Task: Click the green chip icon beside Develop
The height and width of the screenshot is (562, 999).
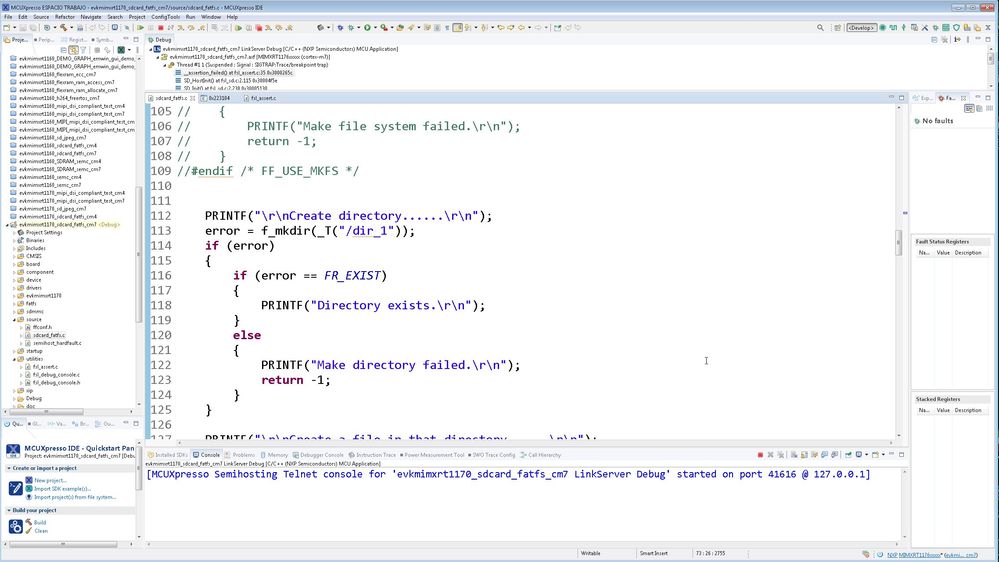Action: coord(883,28)
